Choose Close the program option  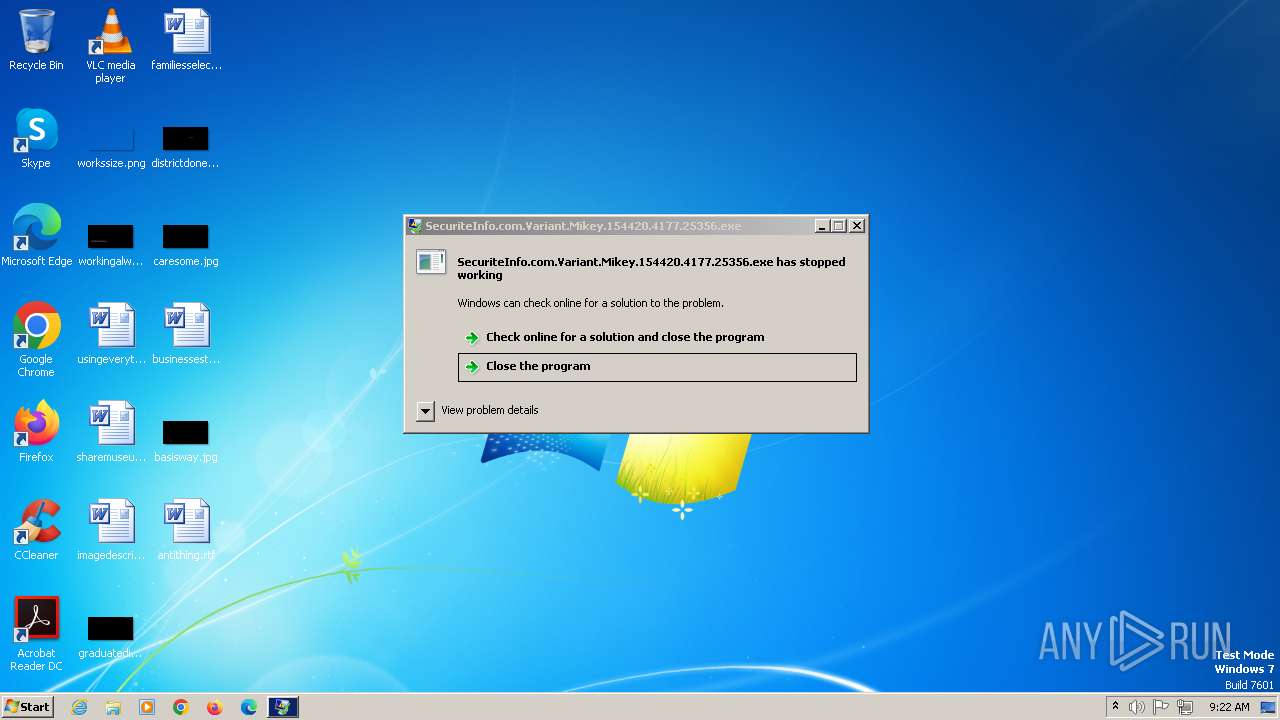click(x=657, y=367)
